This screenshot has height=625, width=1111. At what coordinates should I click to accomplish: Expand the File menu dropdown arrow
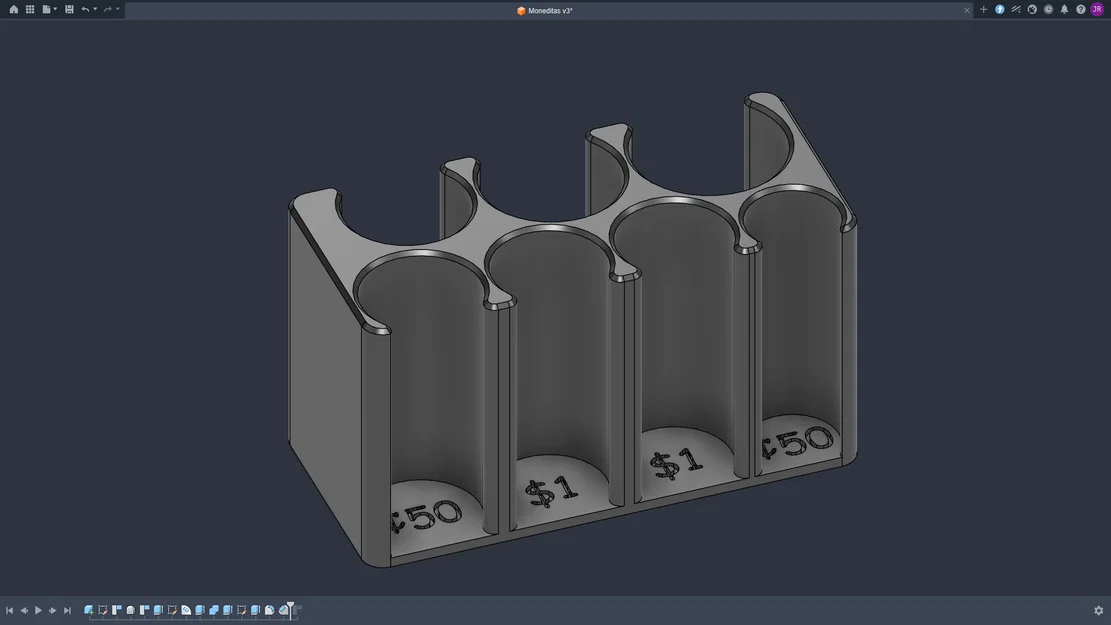[x=55, y=9]
